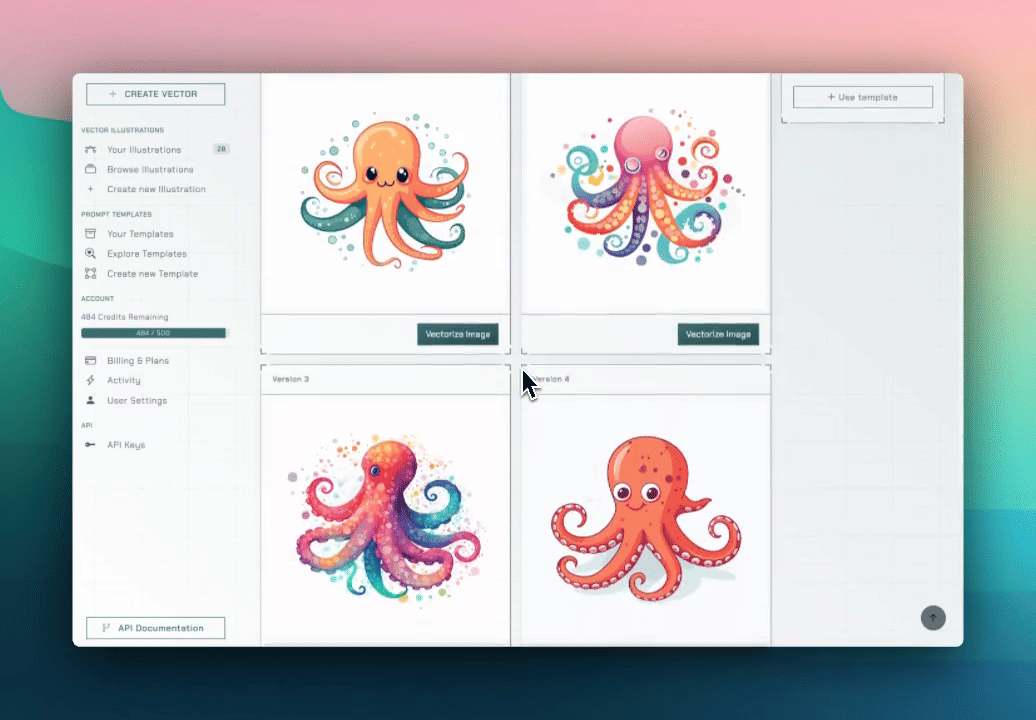Open Your Templates via its archive icon

coord(90,234)
